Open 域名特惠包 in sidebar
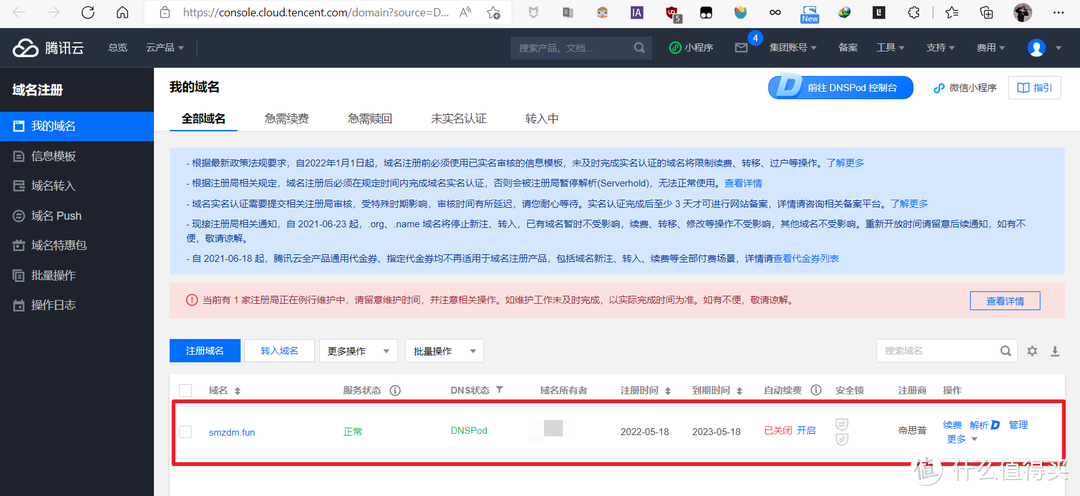This screenshot has width=1080, height=496. pos(76,245)
